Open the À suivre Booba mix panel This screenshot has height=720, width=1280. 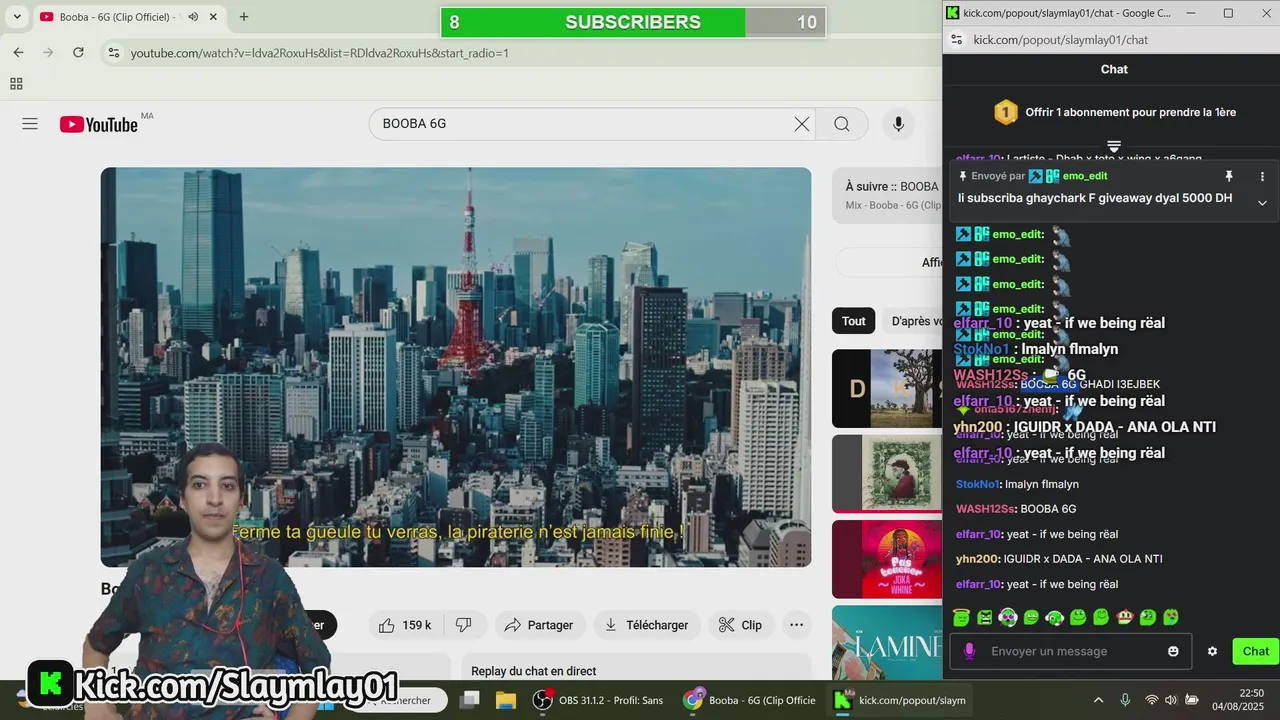(887, 195)
